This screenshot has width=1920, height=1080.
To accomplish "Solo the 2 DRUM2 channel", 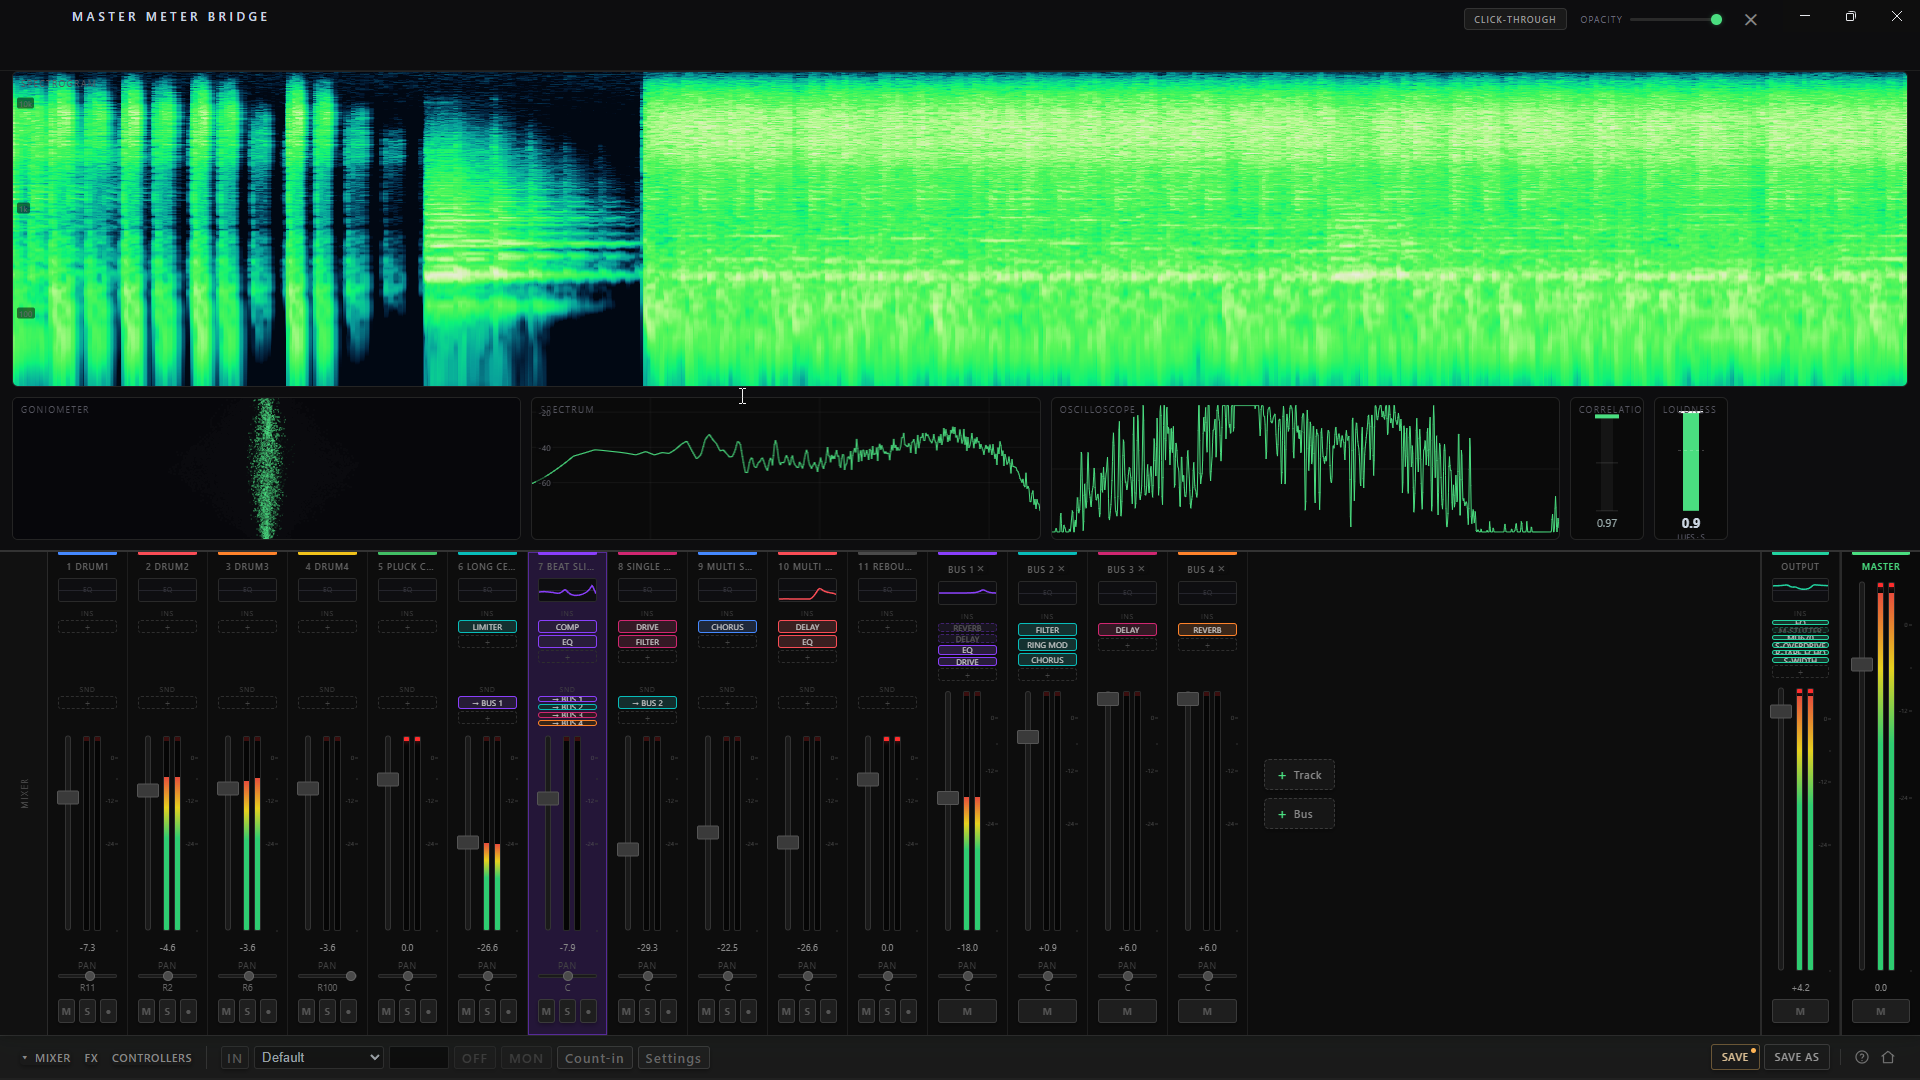I will 167,1011.
